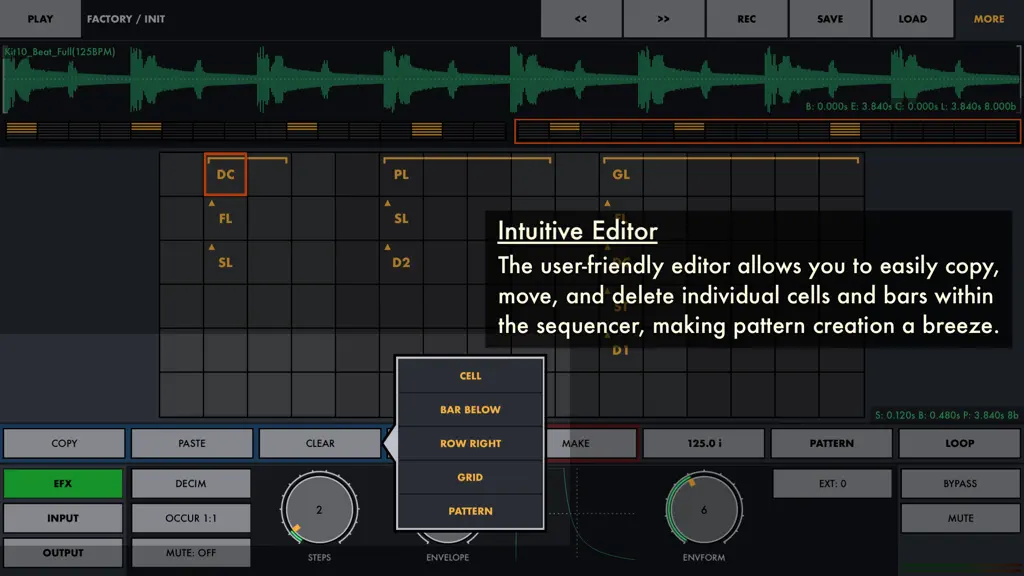Toggle the BYPASS button

coord(960,483)
